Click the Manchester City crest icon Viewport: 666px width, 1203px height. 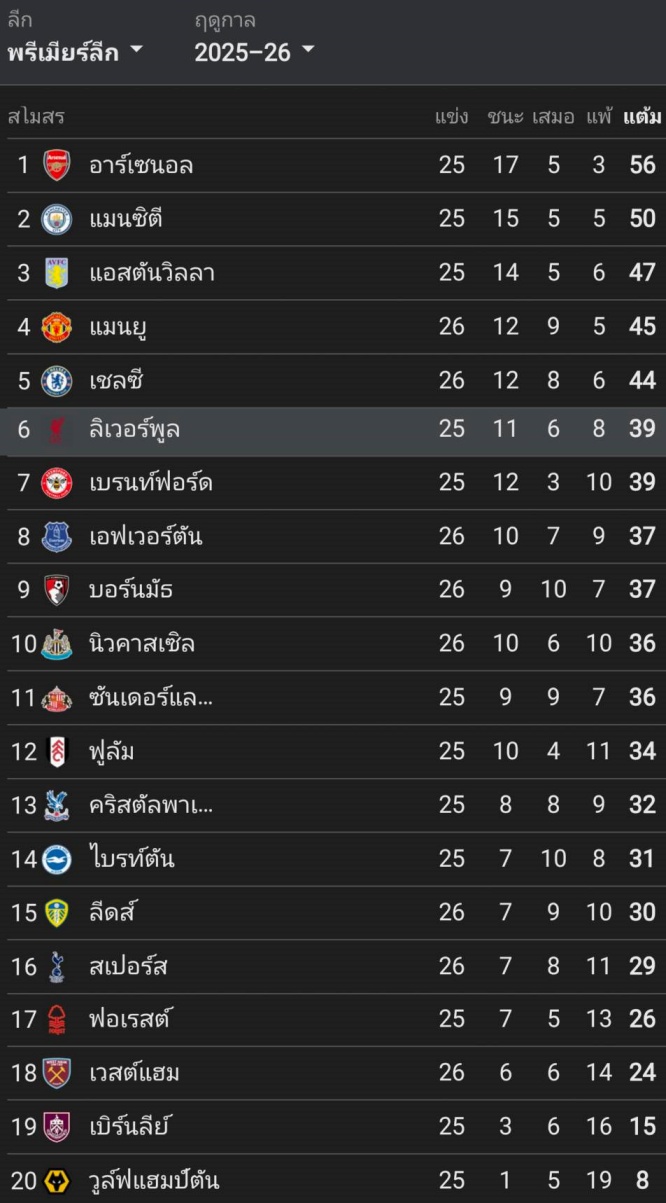pos(57,219)
